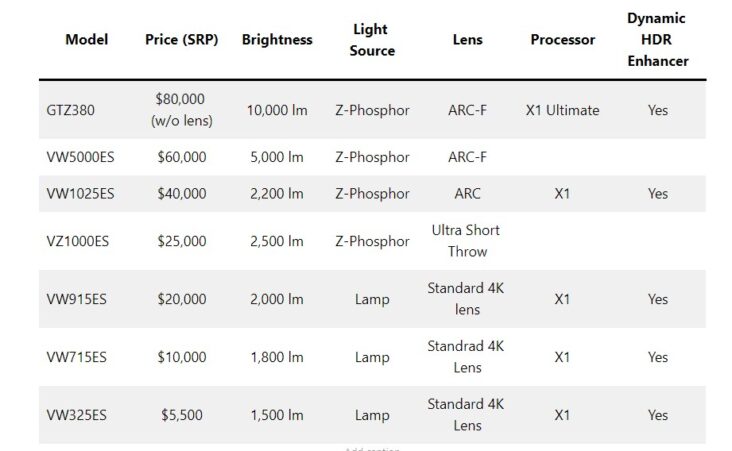The height and width of the screenshot is (451, 732).
Task: Click the VW1025ES model name
Action: tap(80, 193)
